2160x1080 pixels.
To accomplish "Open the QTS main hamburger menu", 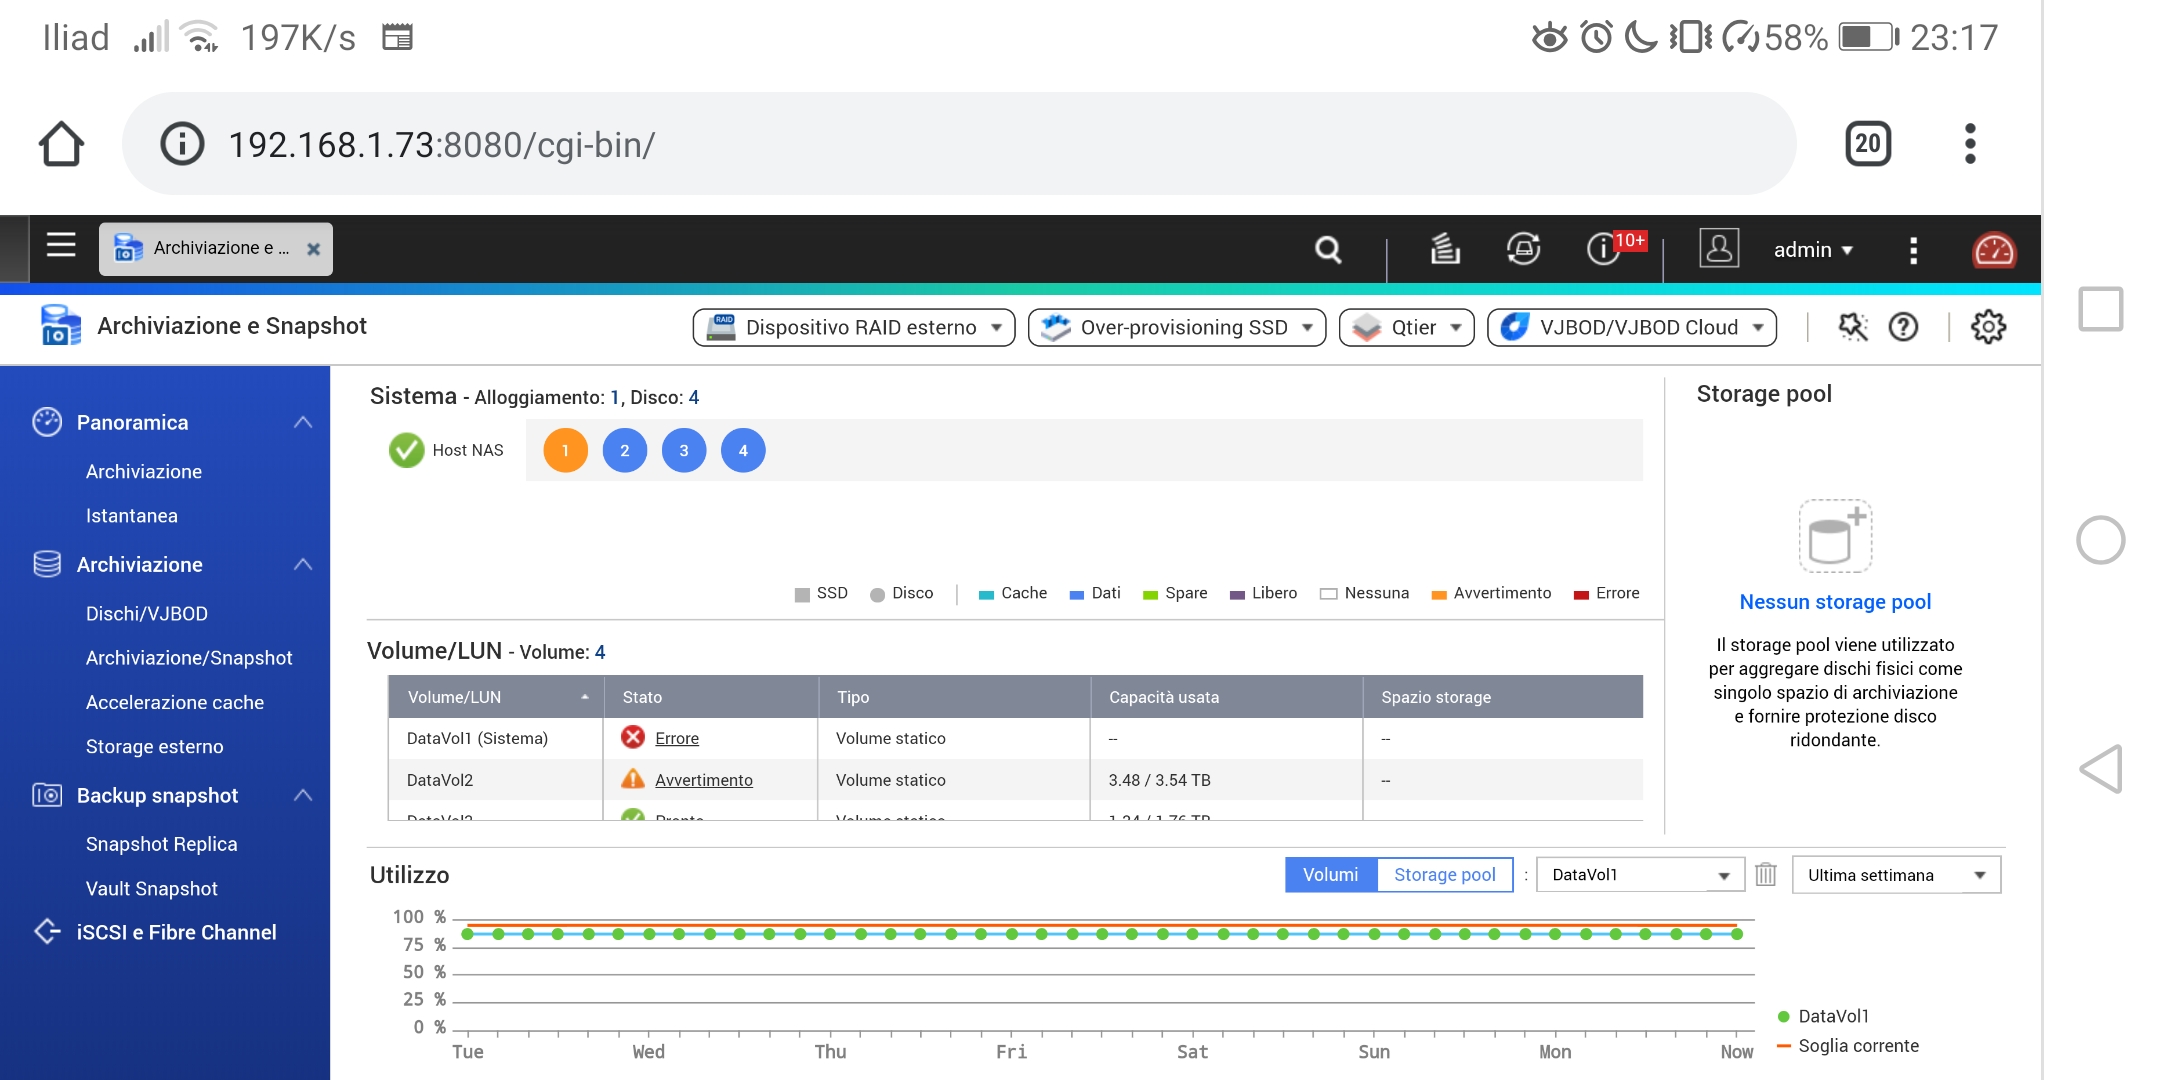I will [x=61, y=246].
